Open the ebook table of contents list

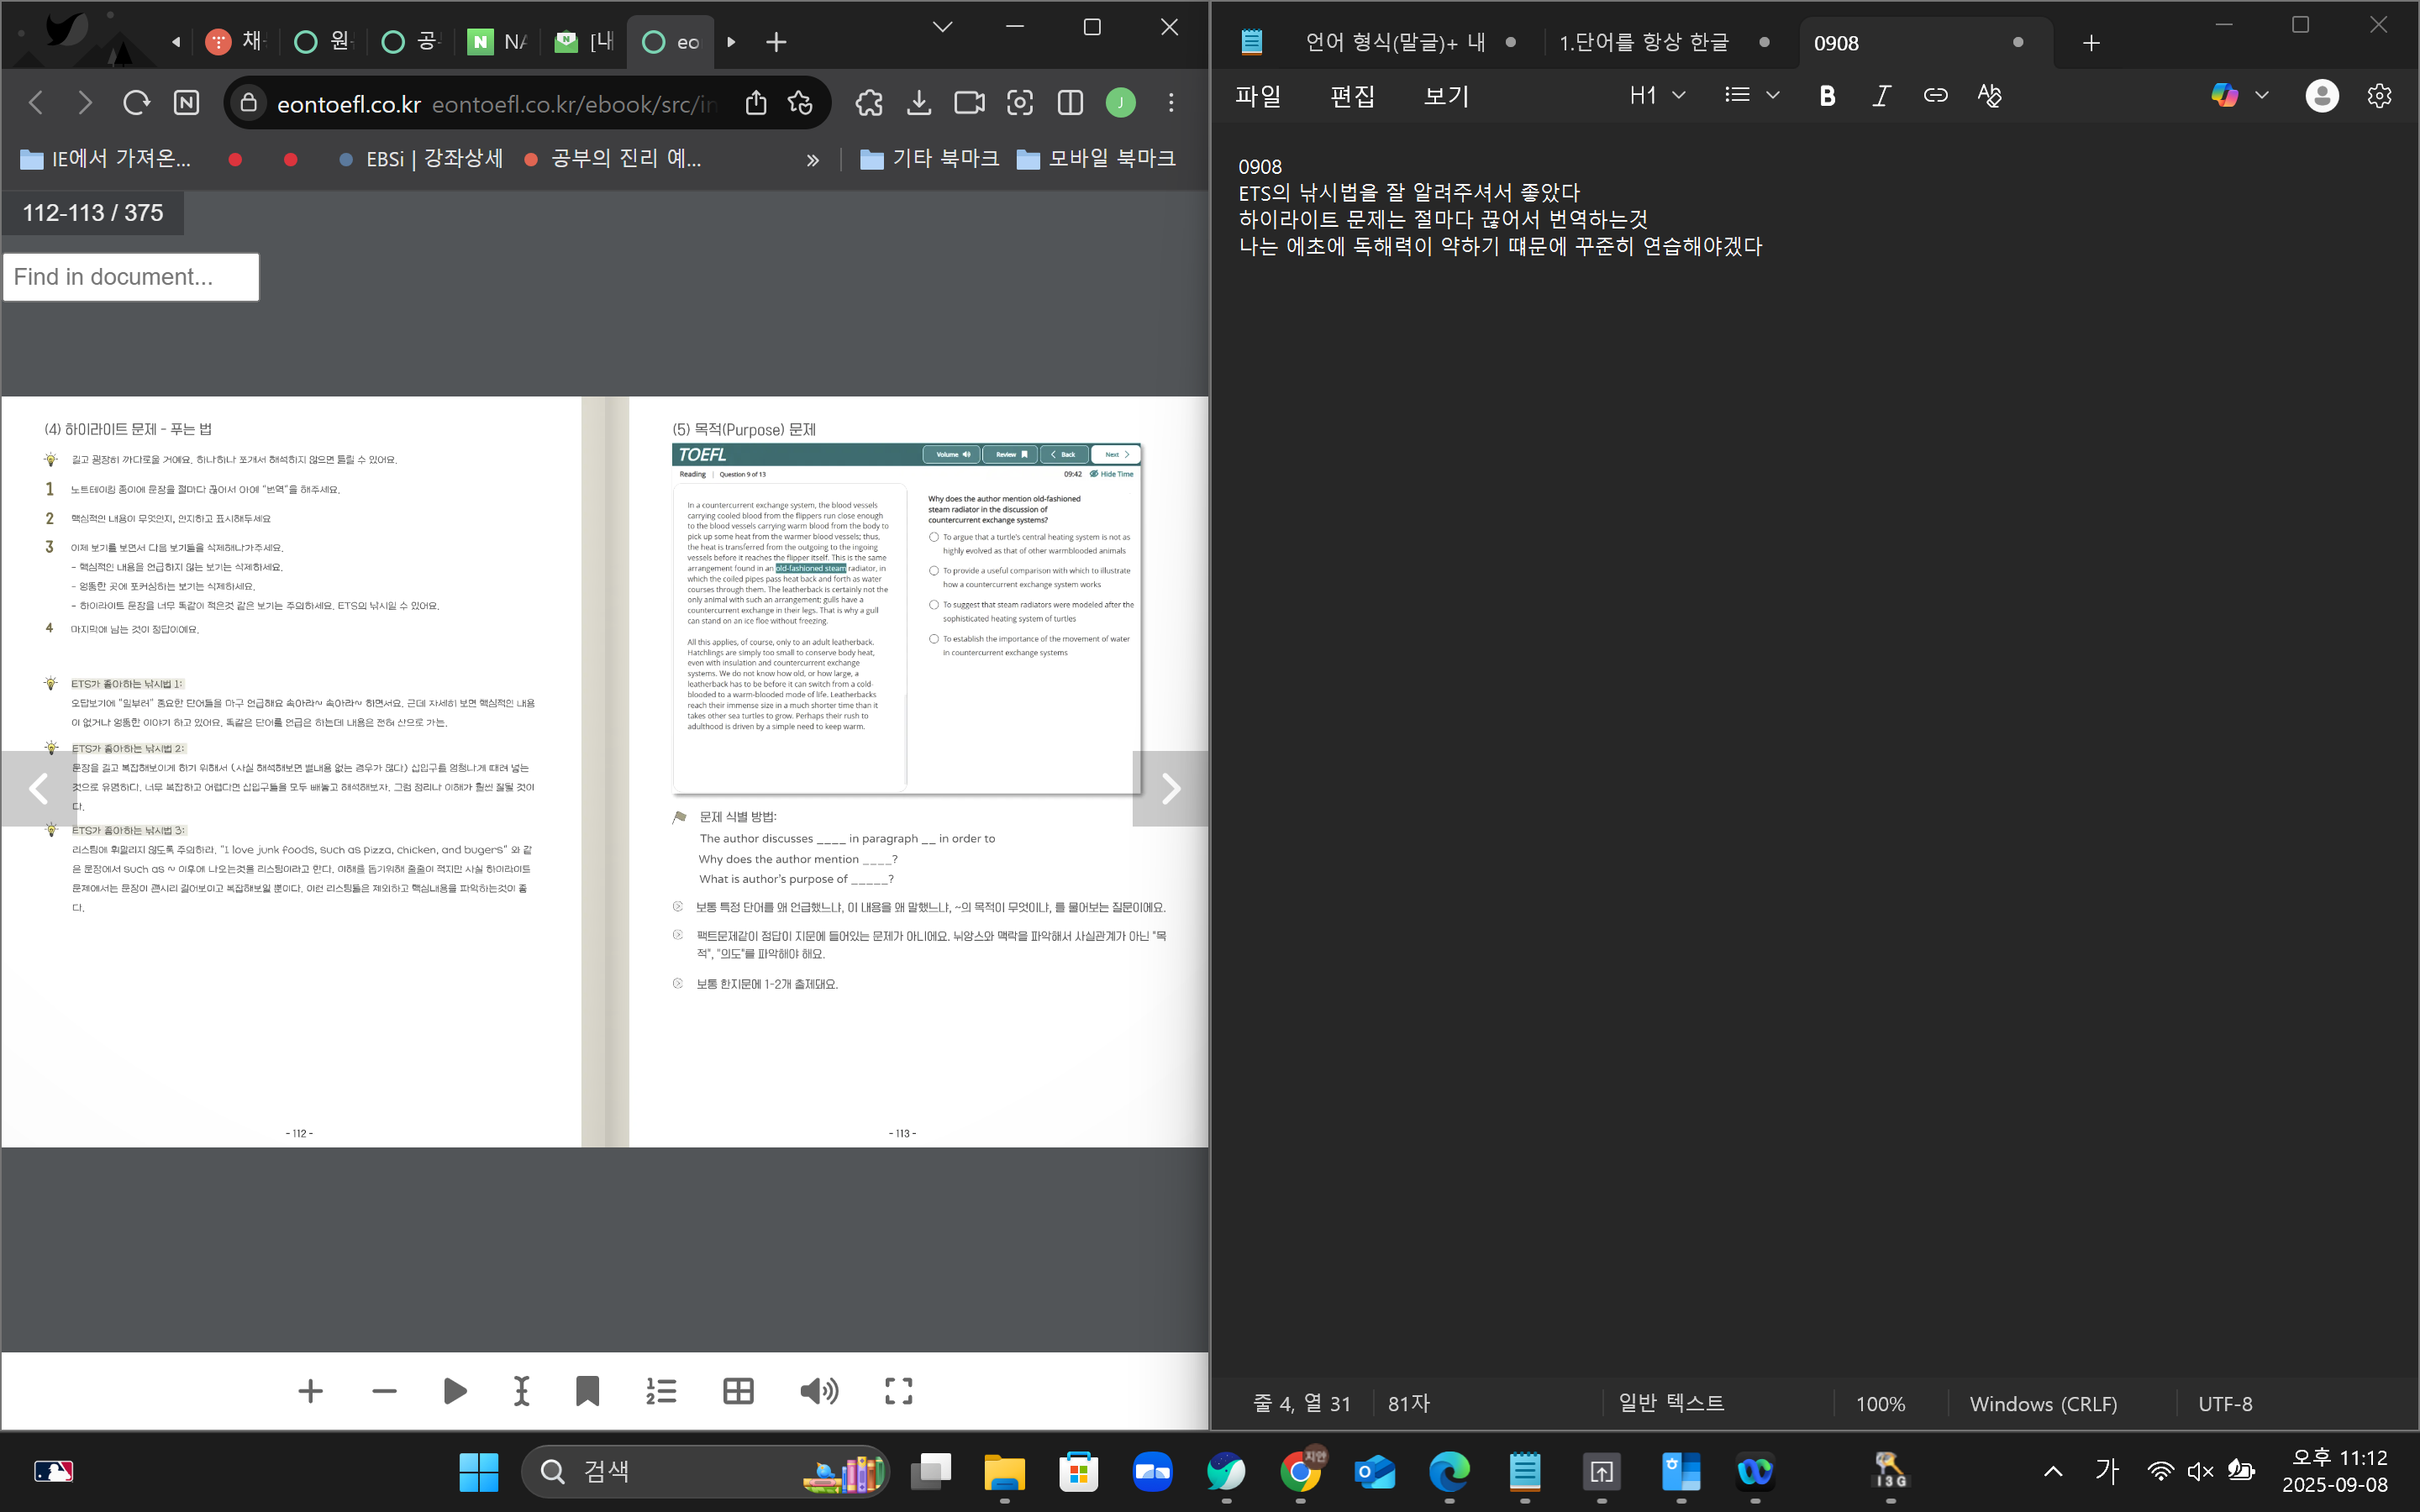pyautogui.click(x=661, y=1391)
